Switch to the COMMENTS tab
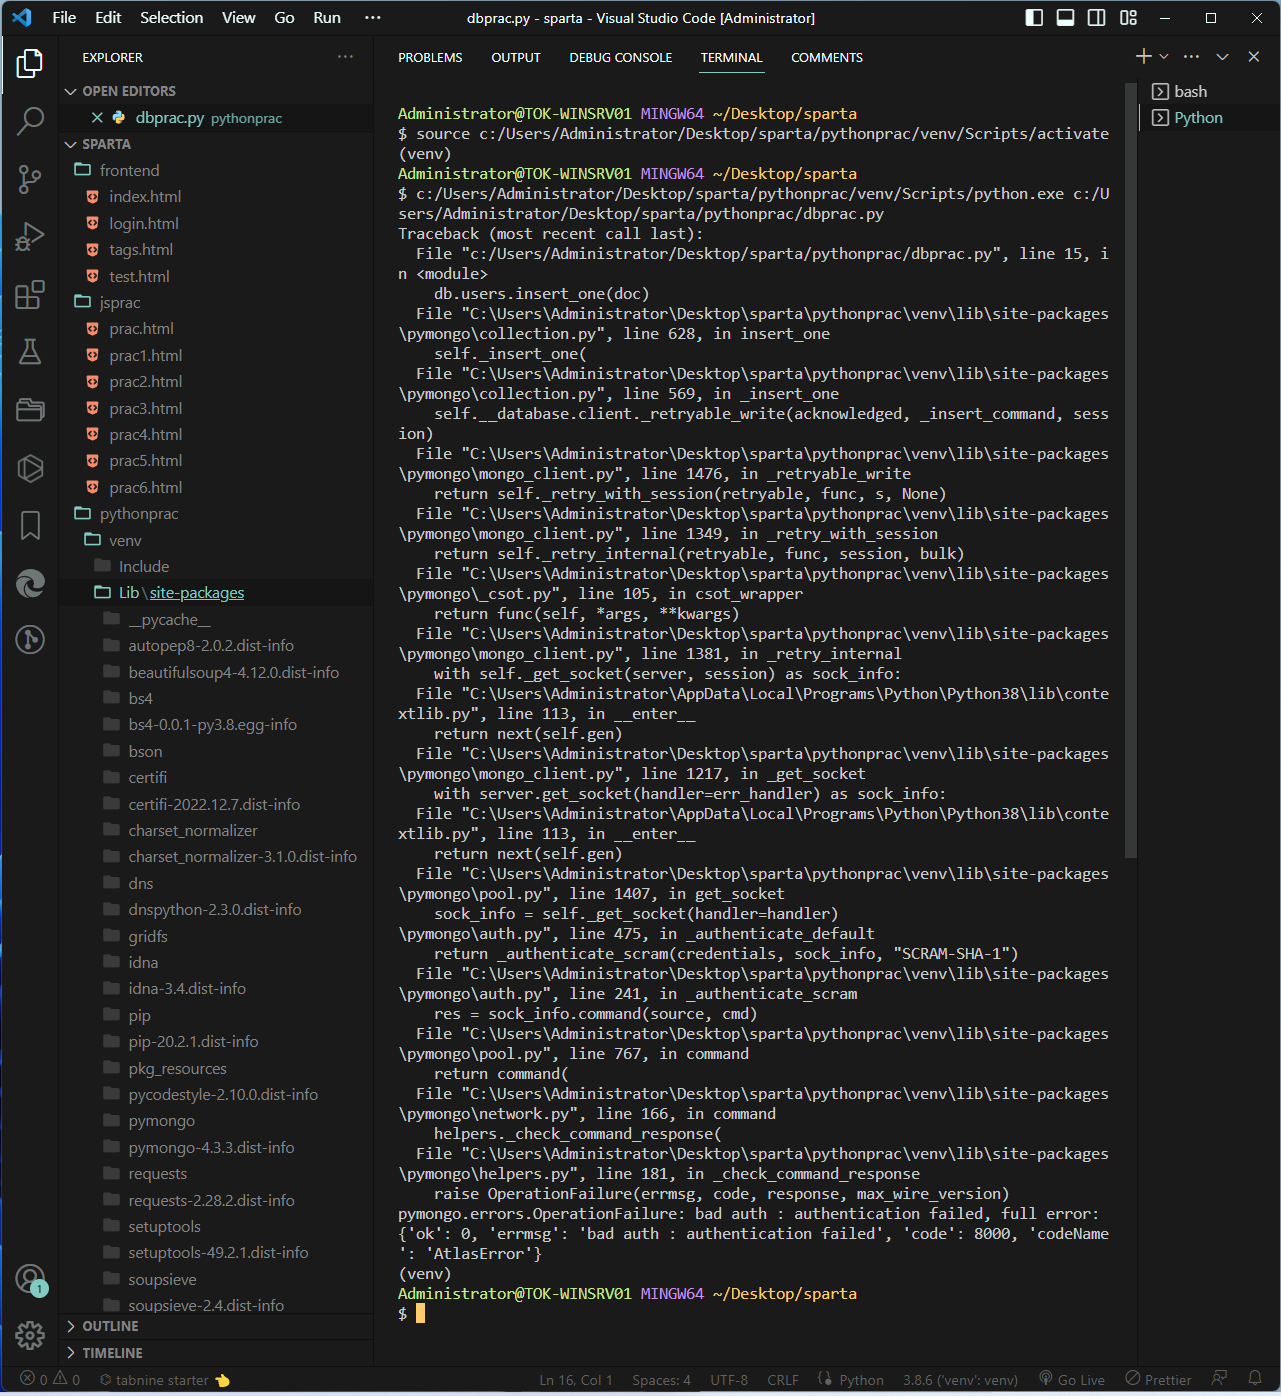The image size is (1281, 1396). (x=827, y=58)
